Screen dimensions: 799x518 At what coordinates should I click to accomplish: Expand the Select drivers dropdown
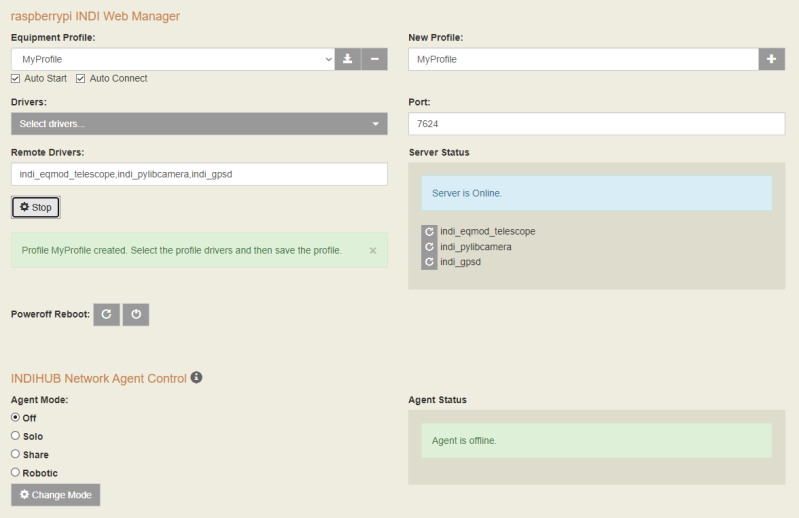(x=199, y=124)
